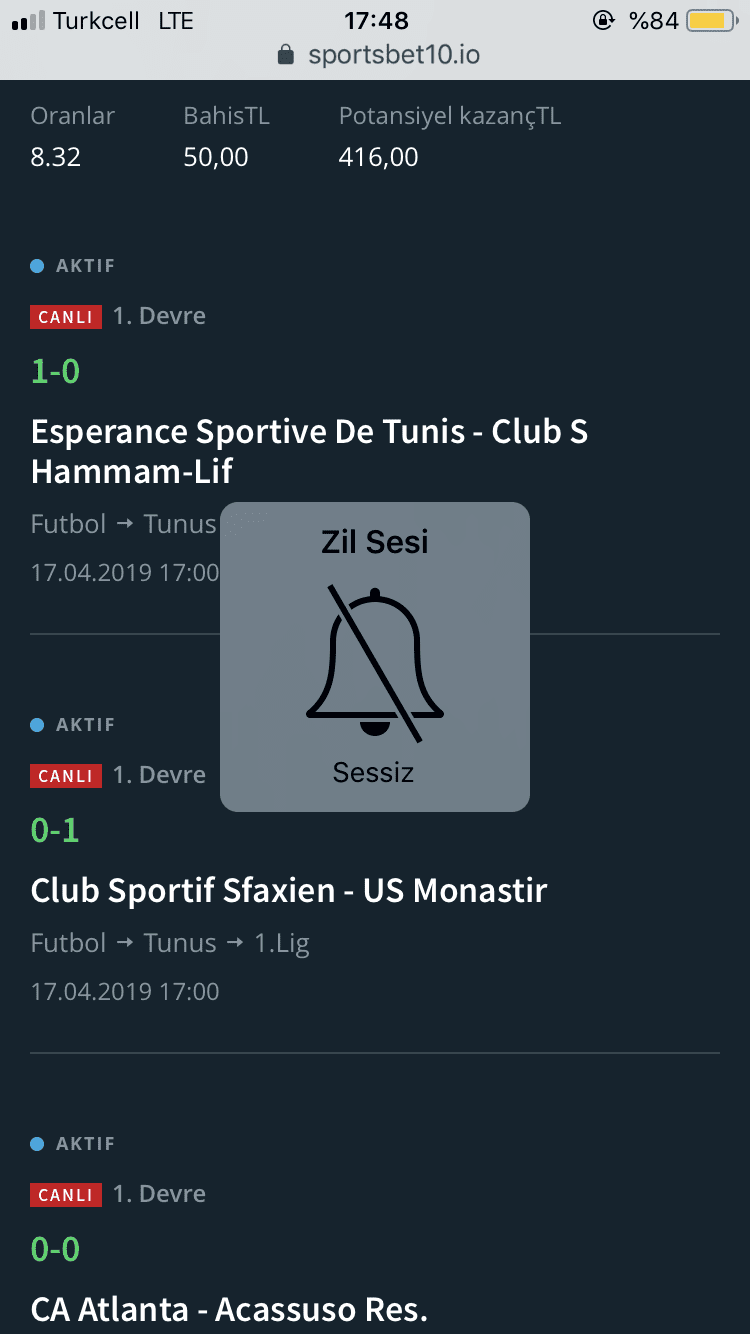Tap the lock icon in the address bar
The height and width of the screenshot is (1334, 750).
pyautogui.click(x=286, y=54)
